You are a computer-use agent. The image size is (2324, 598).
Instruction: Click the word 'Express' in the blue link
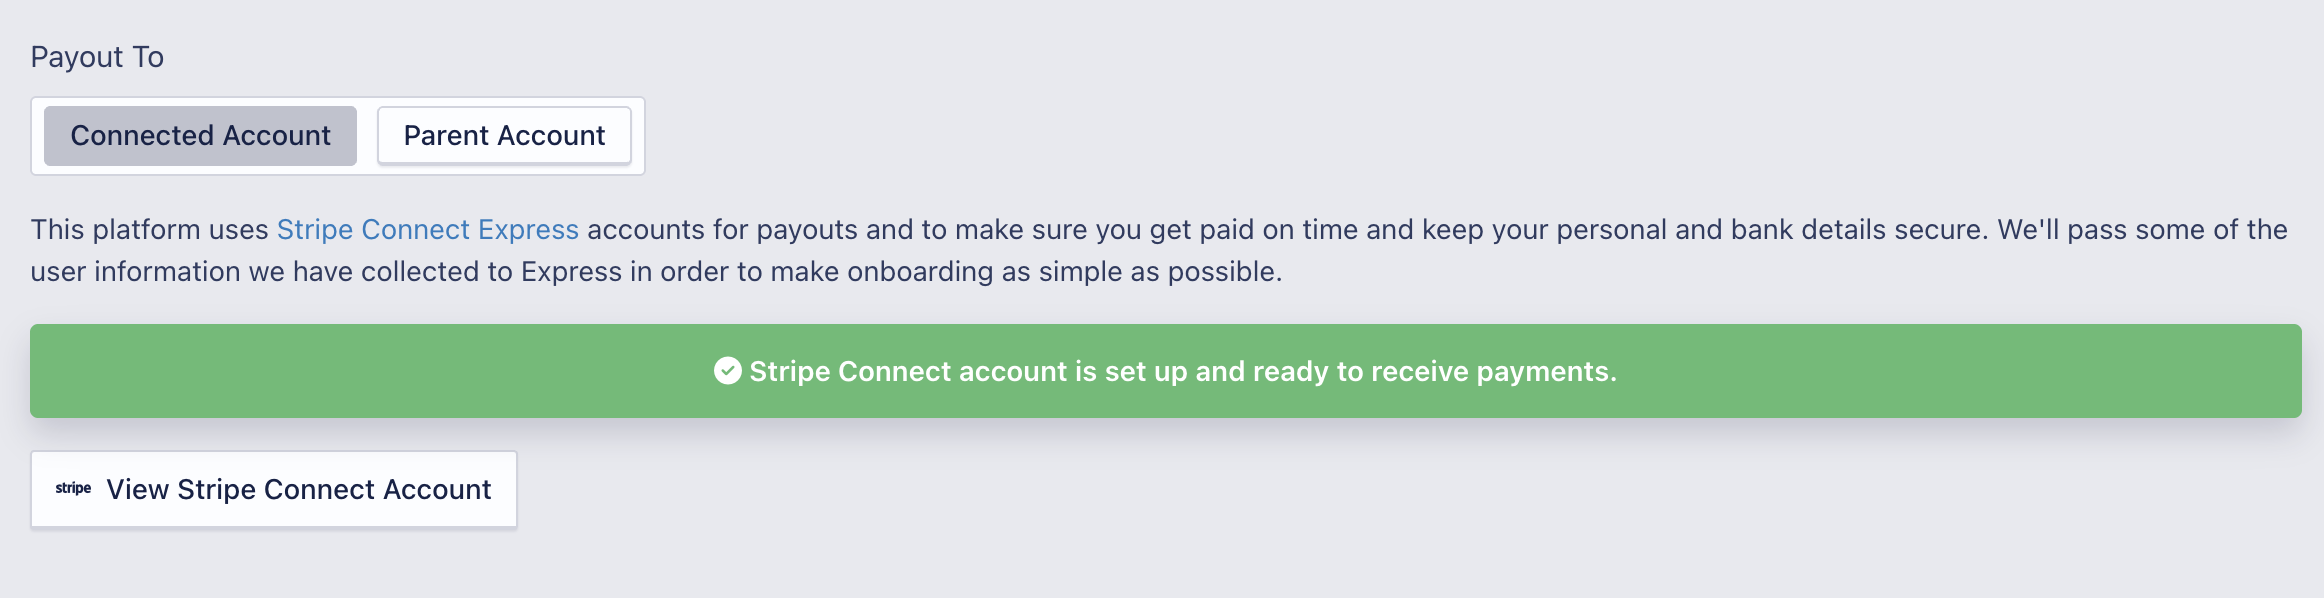pos(528,229)
